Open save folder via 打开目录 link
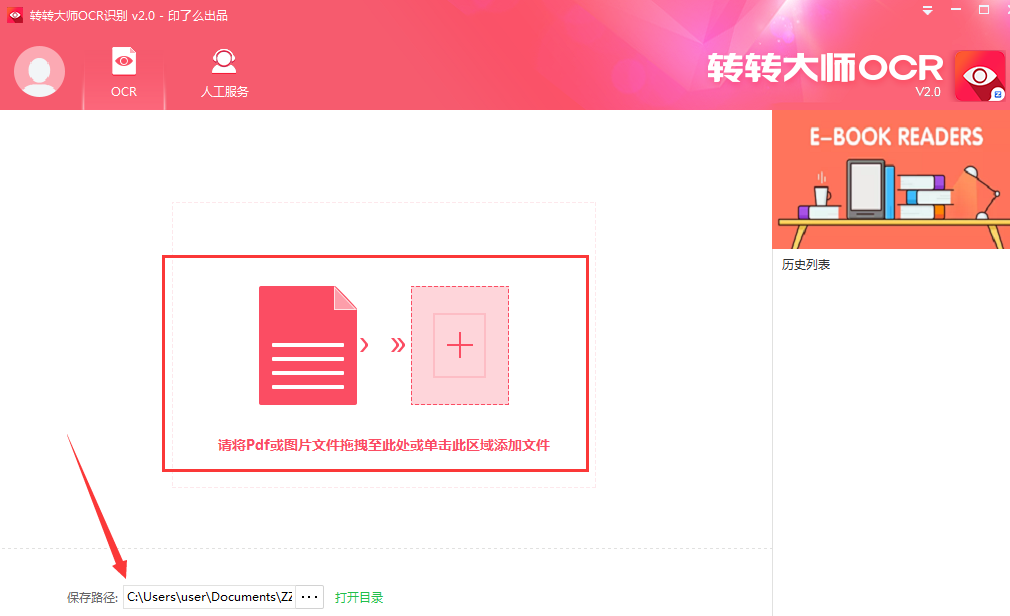Viewport: 1010px width, 616px height. click(361, 595)
